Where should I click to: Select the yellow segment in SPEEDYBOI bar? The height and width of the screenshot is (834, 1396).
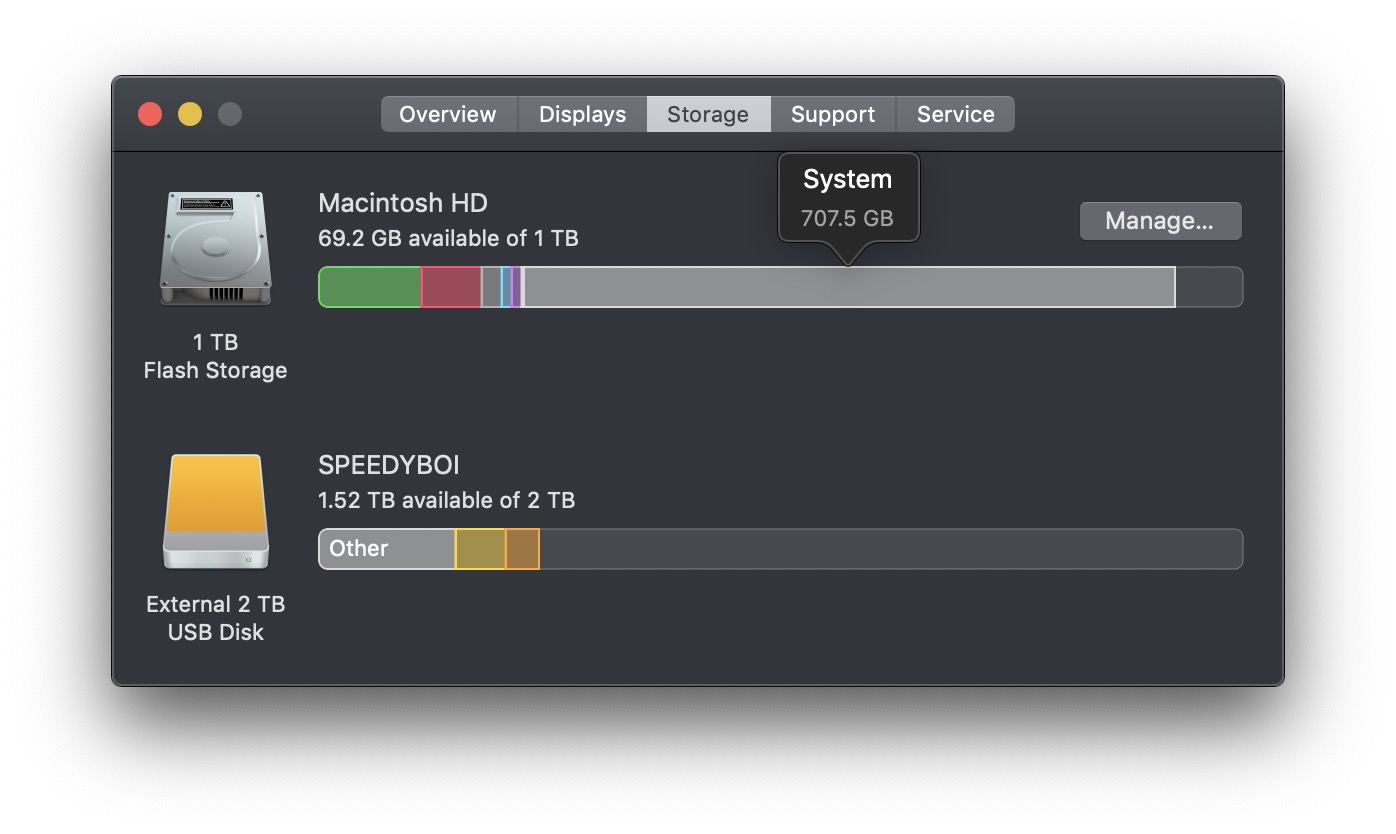(480, 549)
